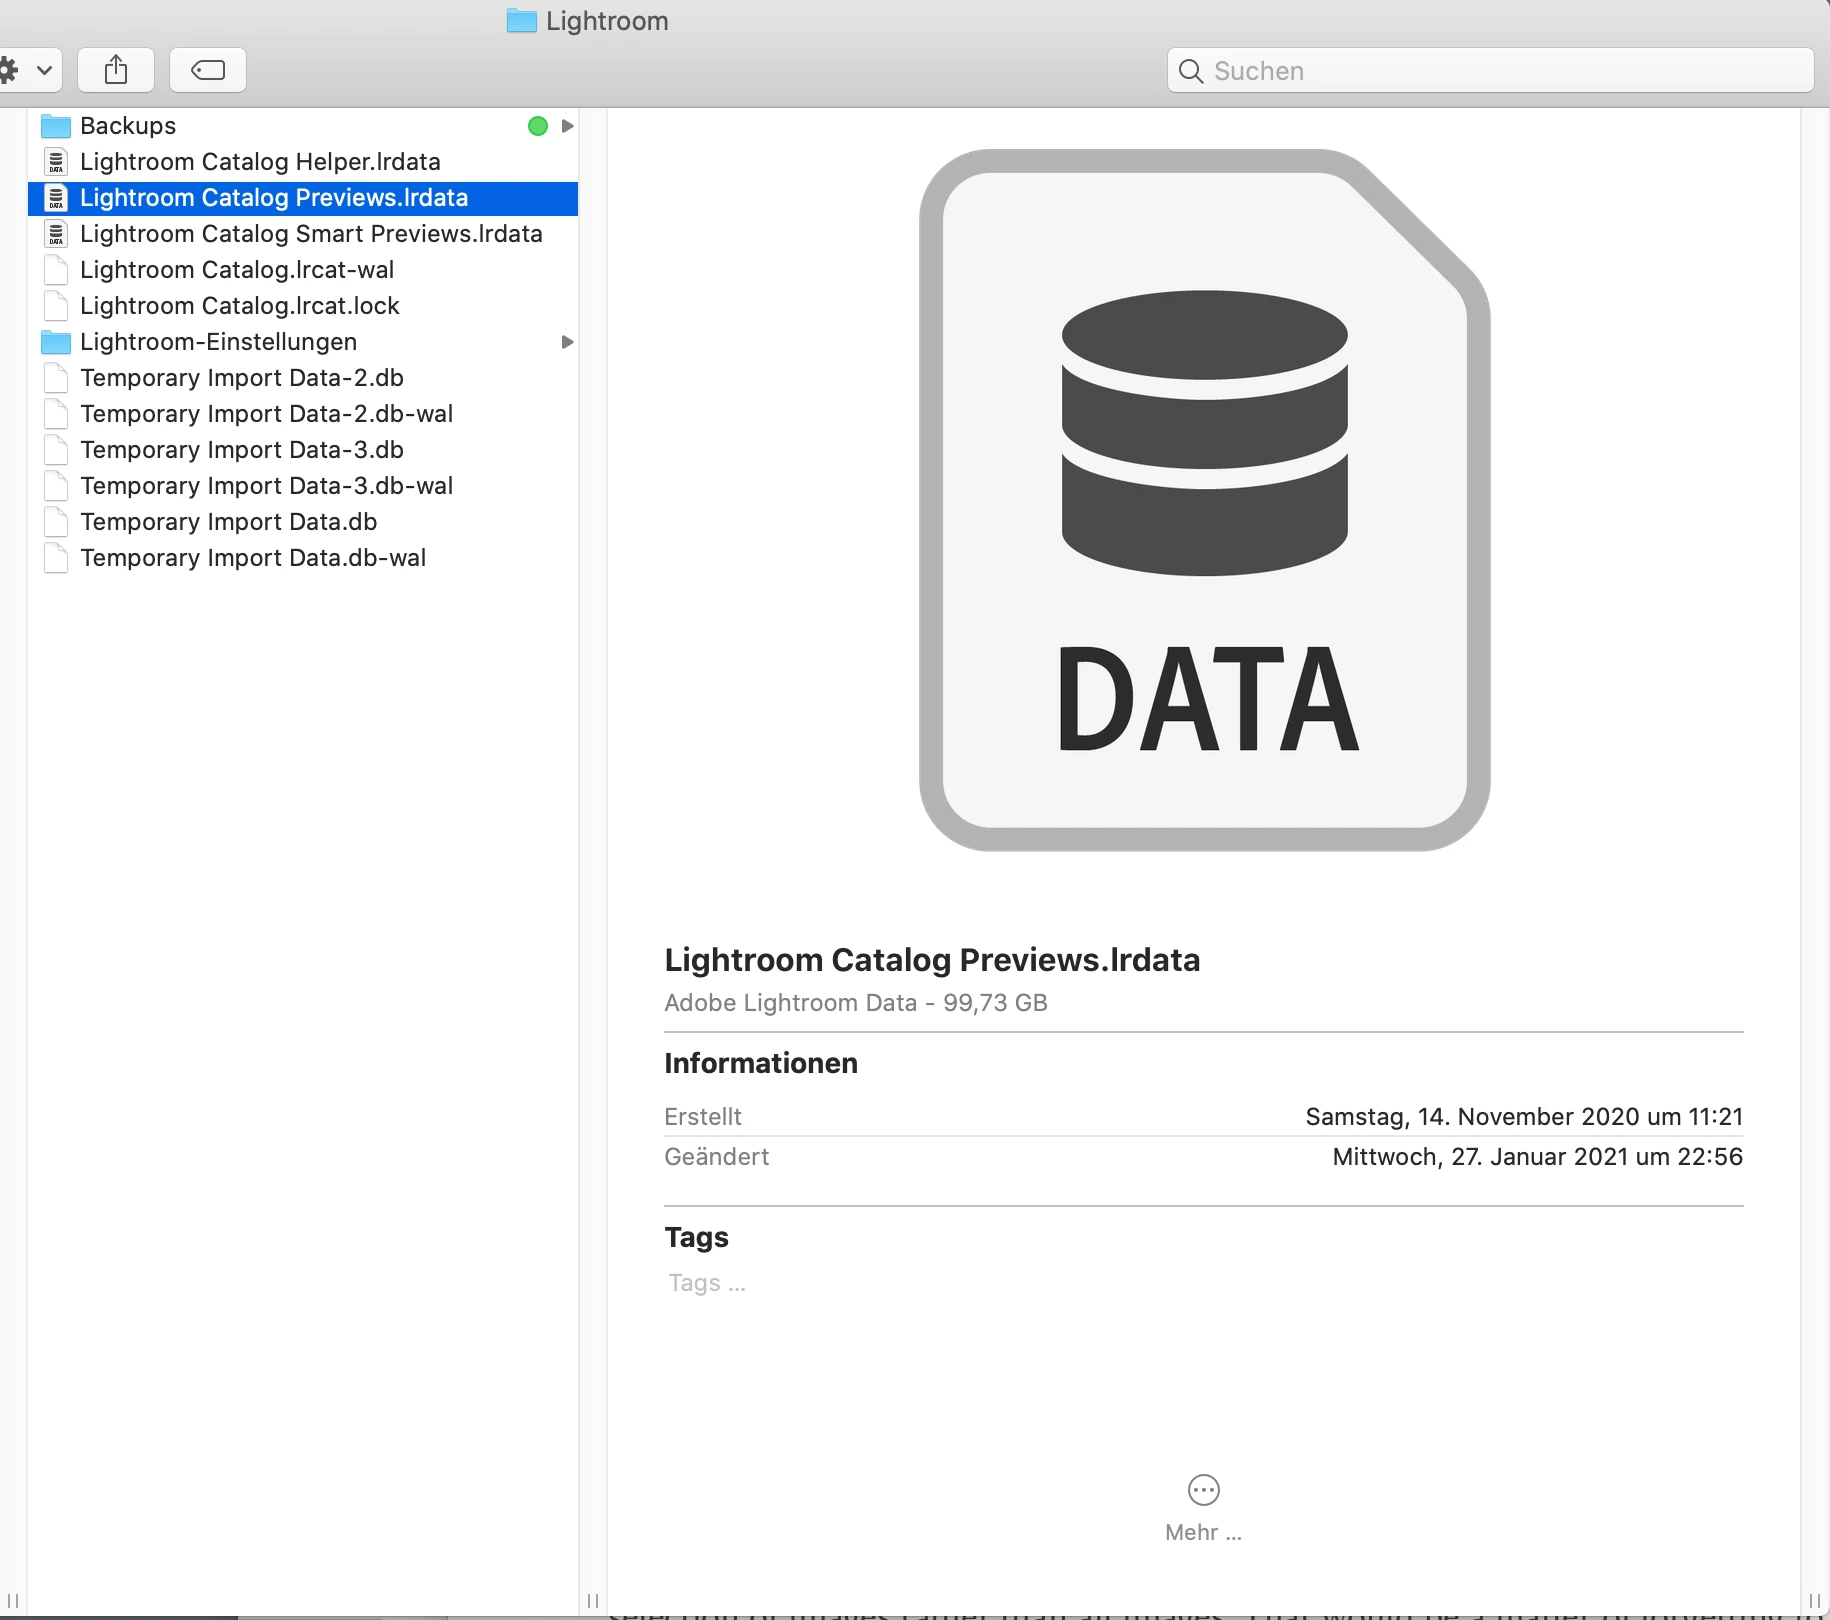
Task: Click the file icon of Temporary Import Data.db
Action: point(56,522)
